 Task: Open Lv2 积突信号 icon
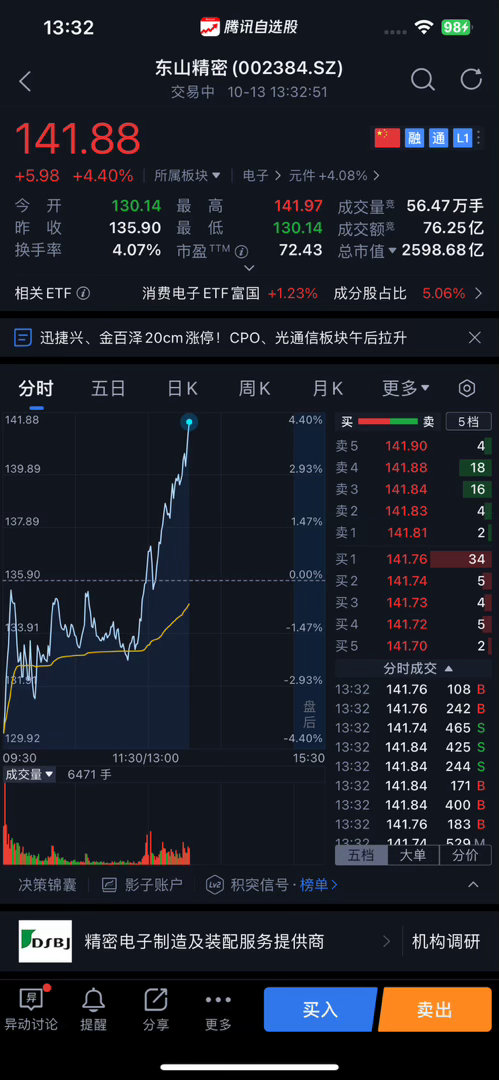point(215,885)
